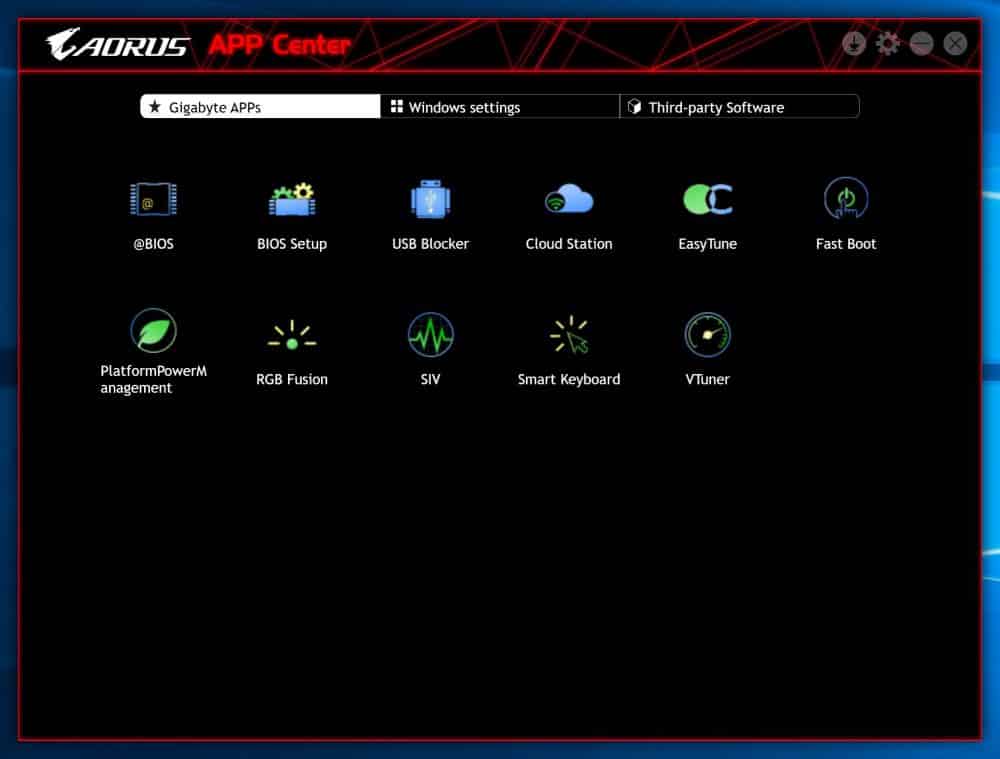1000x759 pixels.
Task: Switch to Third-party Software tab
Action: (740, 107)
